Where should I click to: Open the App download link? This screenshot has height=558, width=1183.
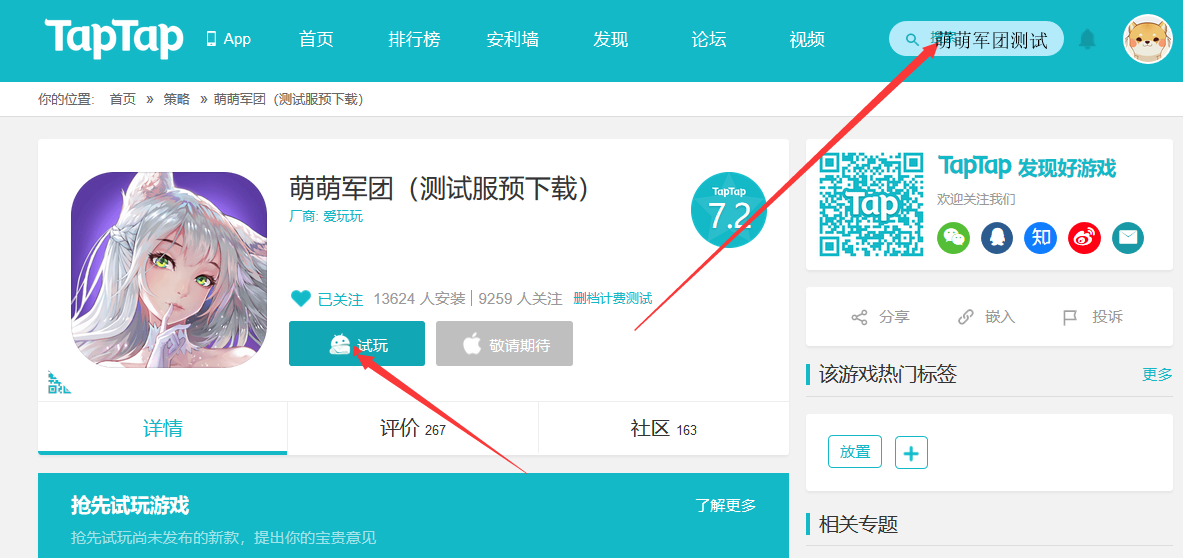pyautogui.click(x=229, y=39)
